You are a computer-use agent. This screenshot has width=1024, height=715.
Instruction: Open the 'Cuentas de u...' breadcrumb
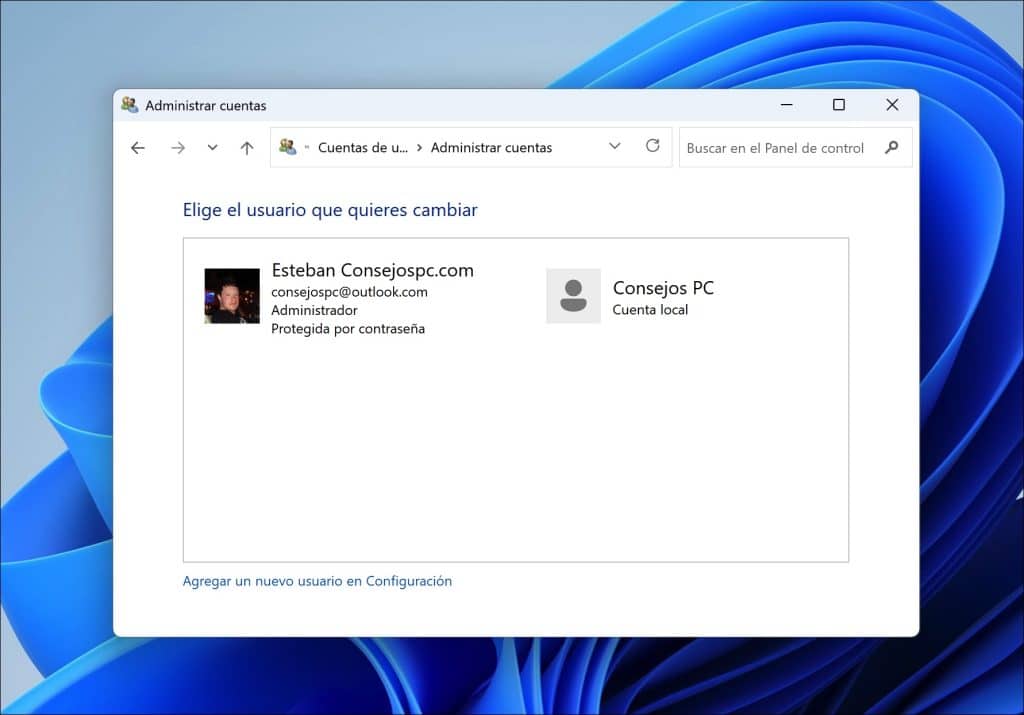coord(362,148)
